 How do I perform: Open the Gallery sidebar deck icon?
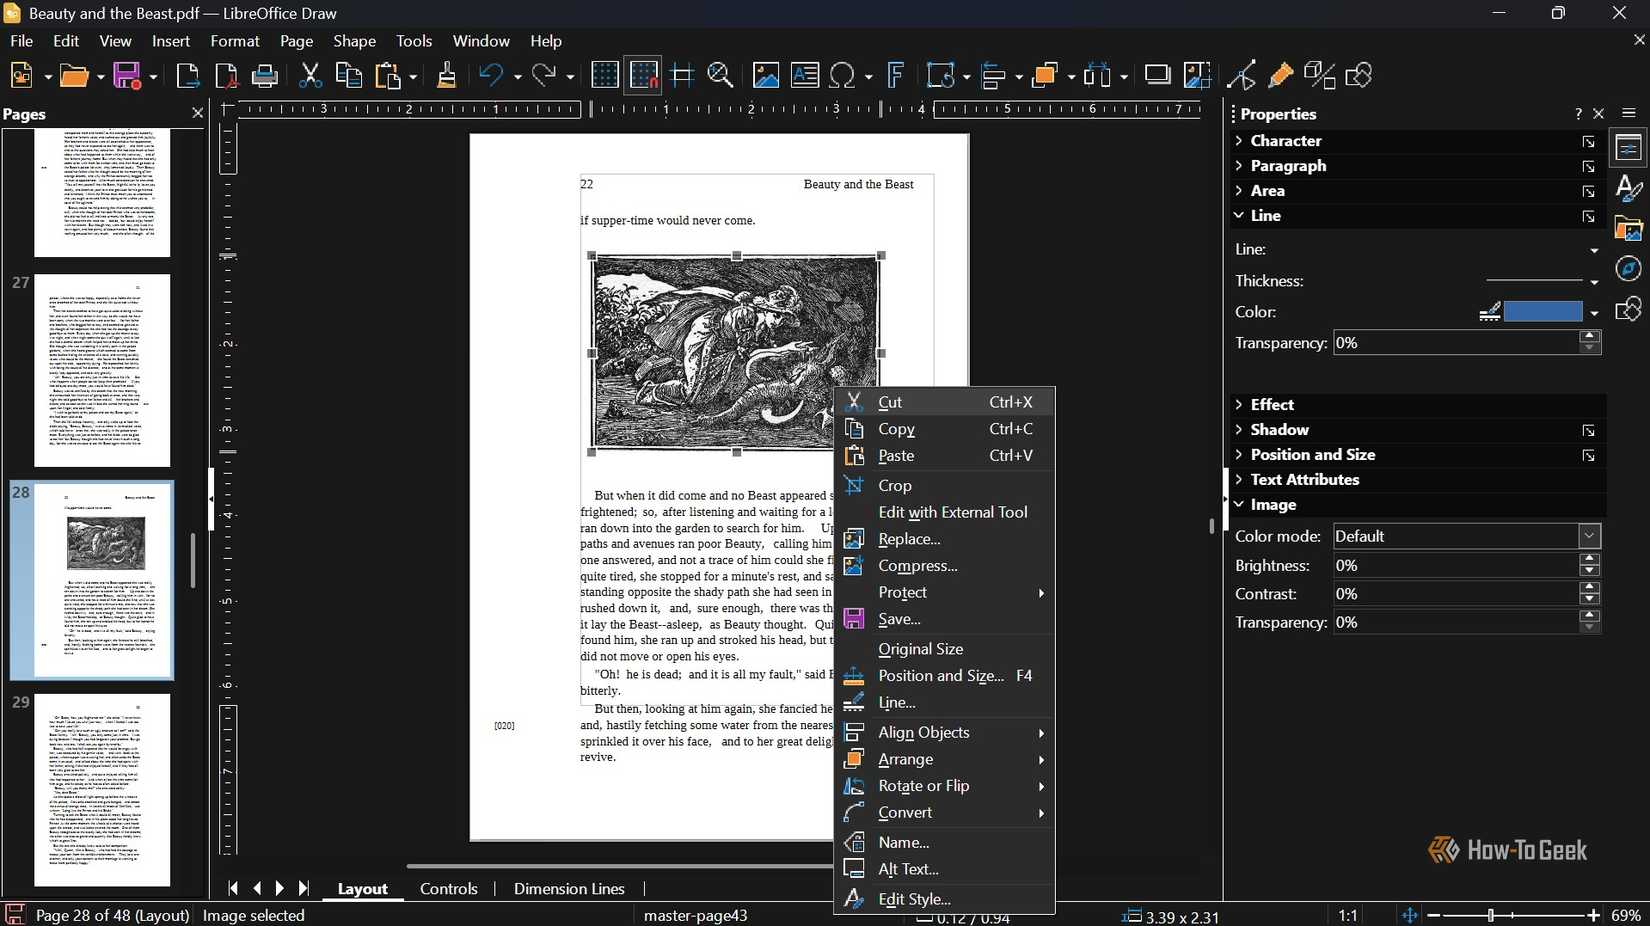pyautogui.click(x=1629, y=229)
